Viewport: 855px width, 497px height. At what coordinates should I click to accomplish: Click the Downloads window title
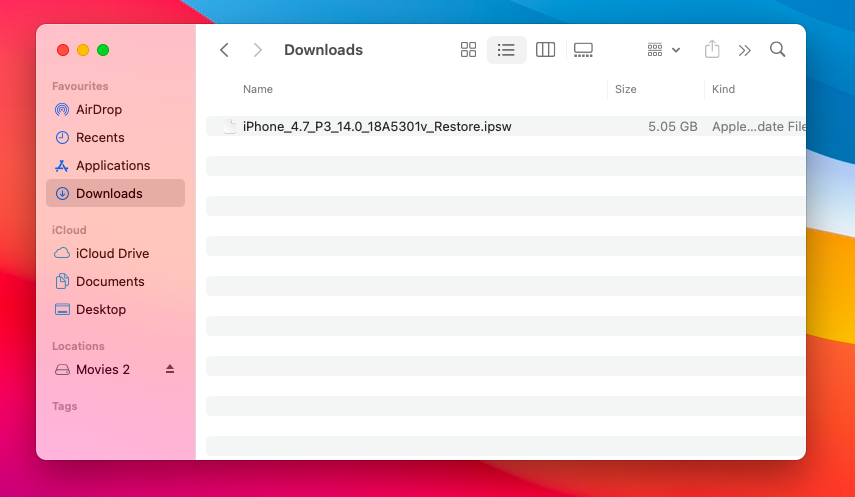(323, 50)
